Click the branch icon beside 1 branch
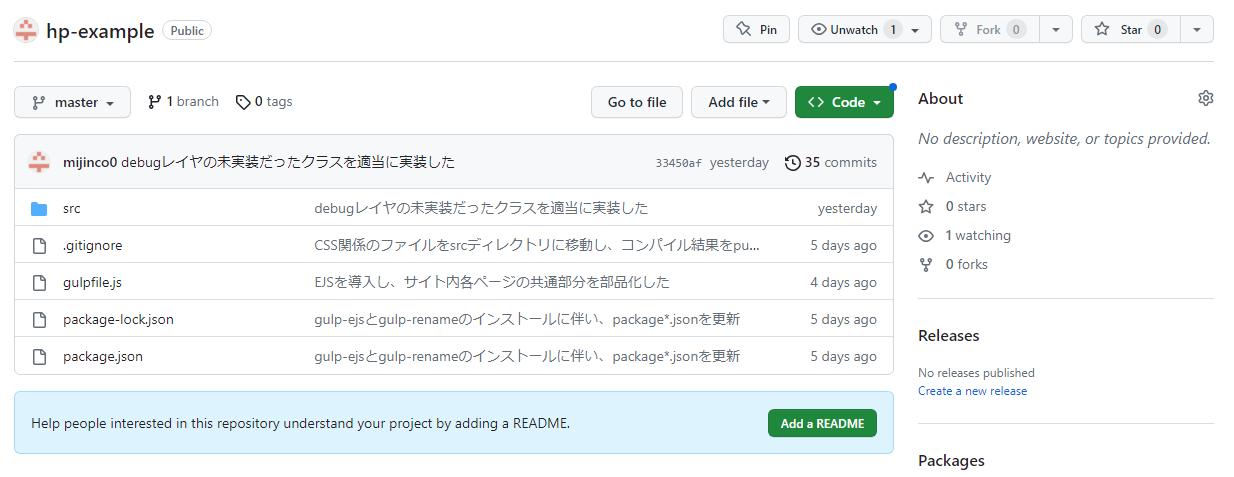This screenshot has width=1234, height=477. (x=154, y=102)
